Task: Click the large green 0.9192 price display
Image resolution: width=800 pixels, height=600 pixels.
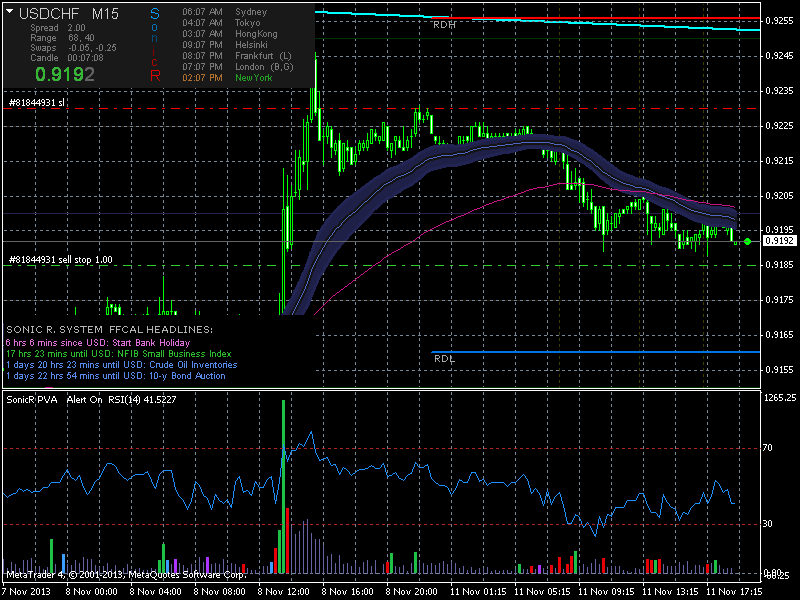Action: click(64, 73)
